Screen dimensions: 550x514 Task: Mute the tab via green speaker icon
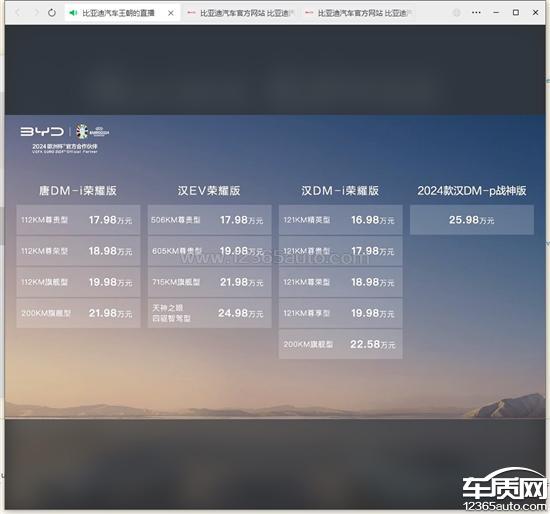coord(73,13)
